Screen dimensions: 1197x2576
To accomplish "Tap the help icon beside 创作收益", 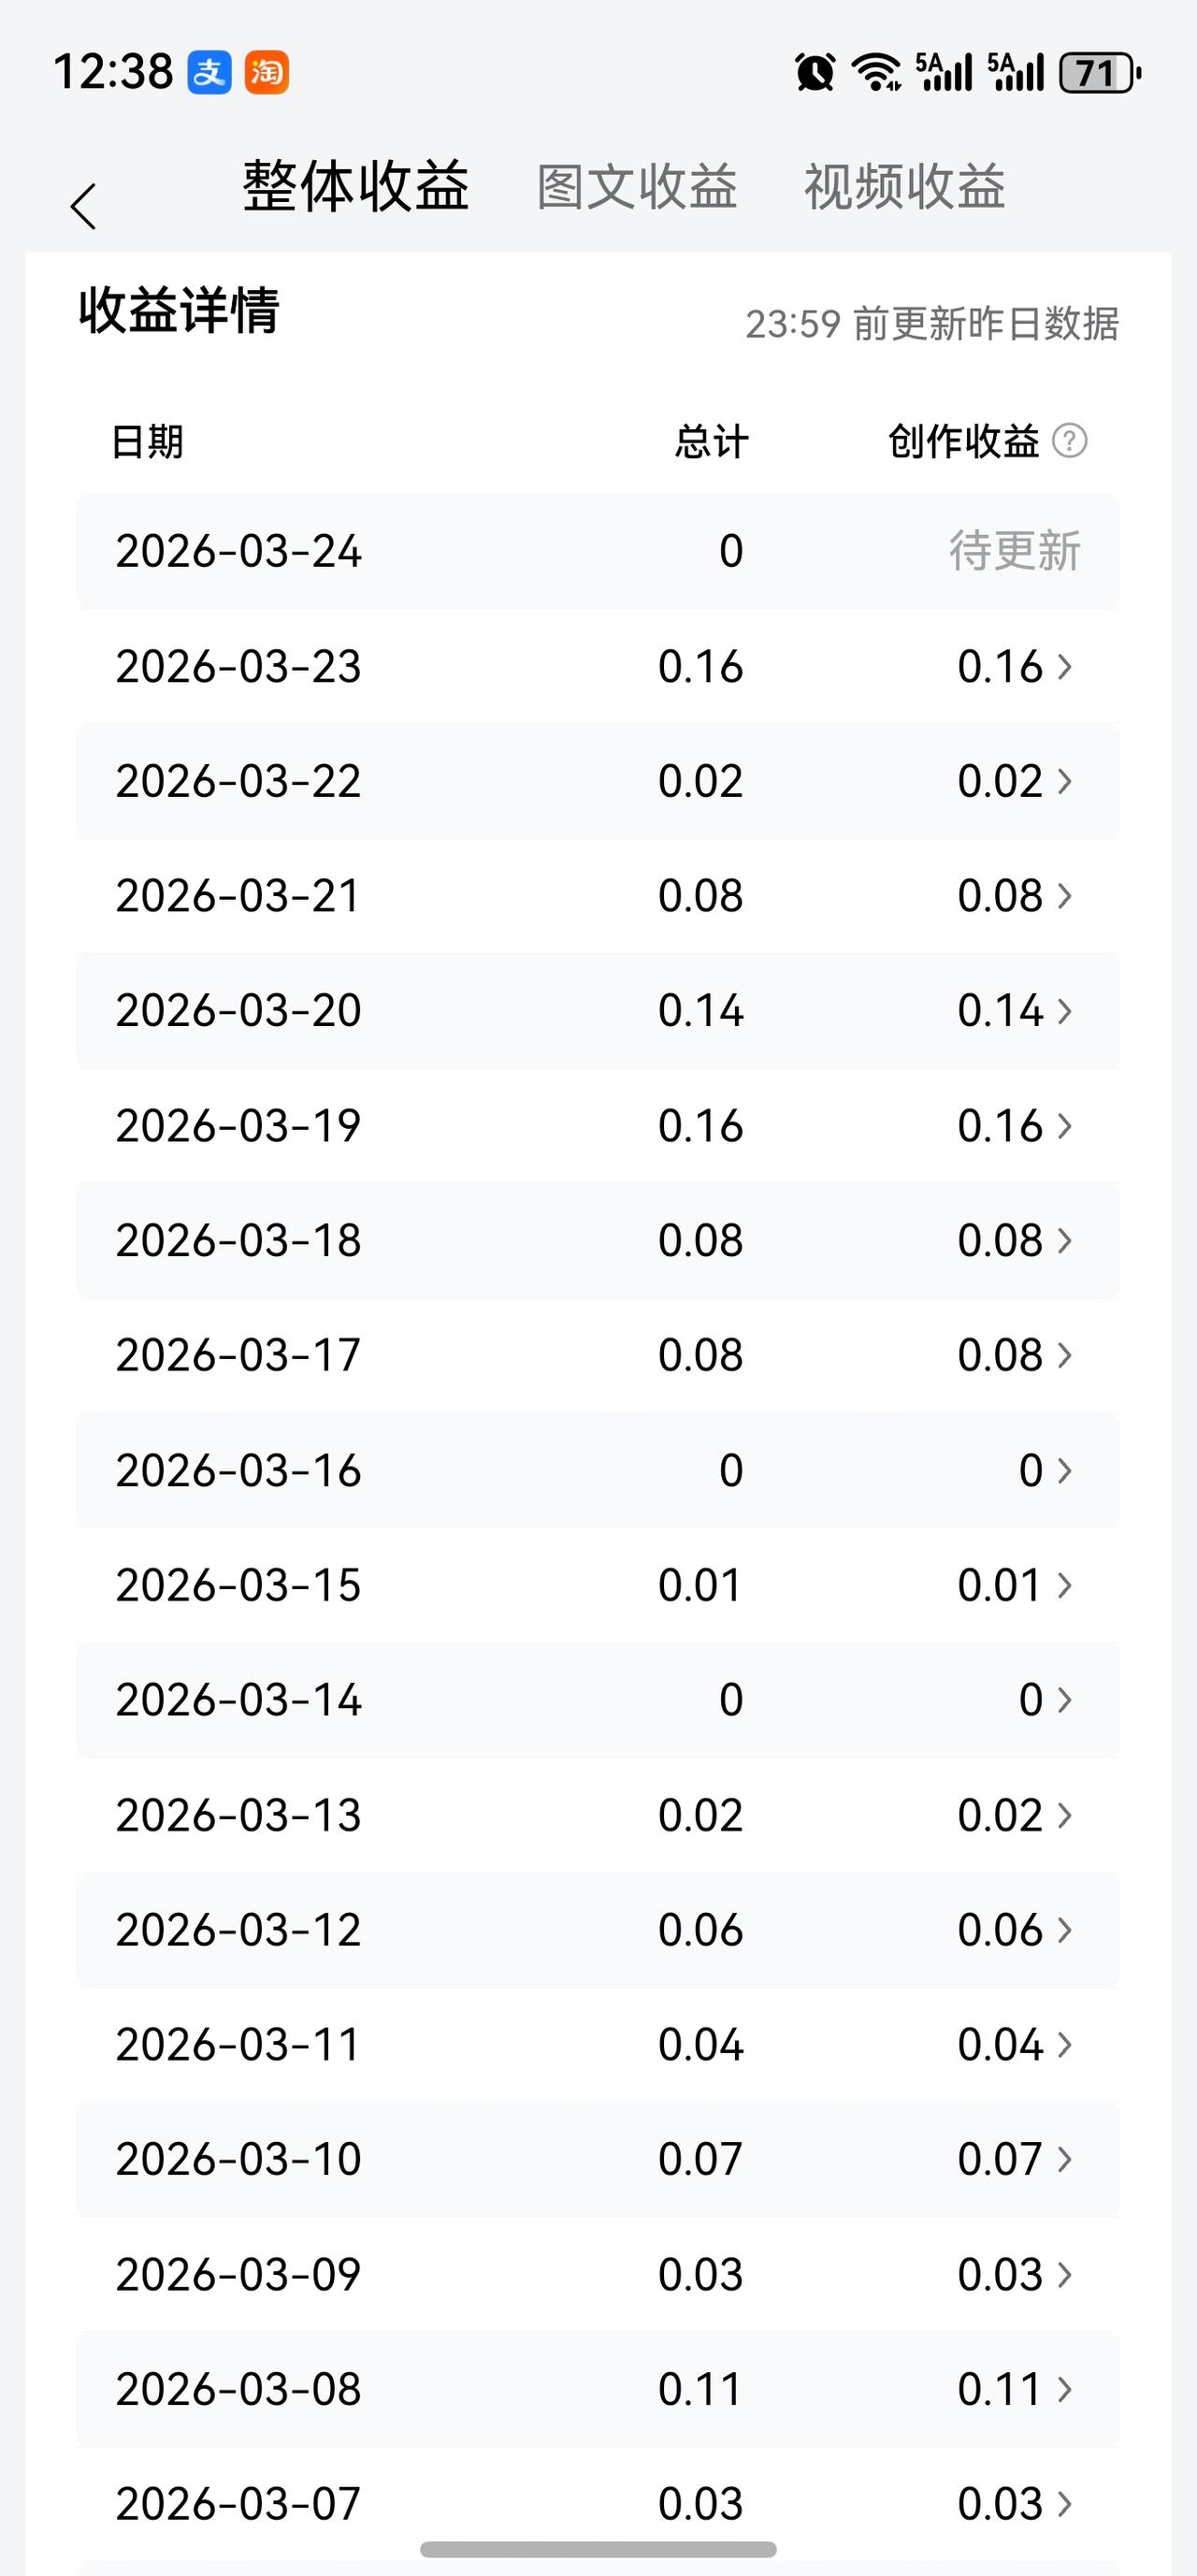I will tap(1069, 440).
